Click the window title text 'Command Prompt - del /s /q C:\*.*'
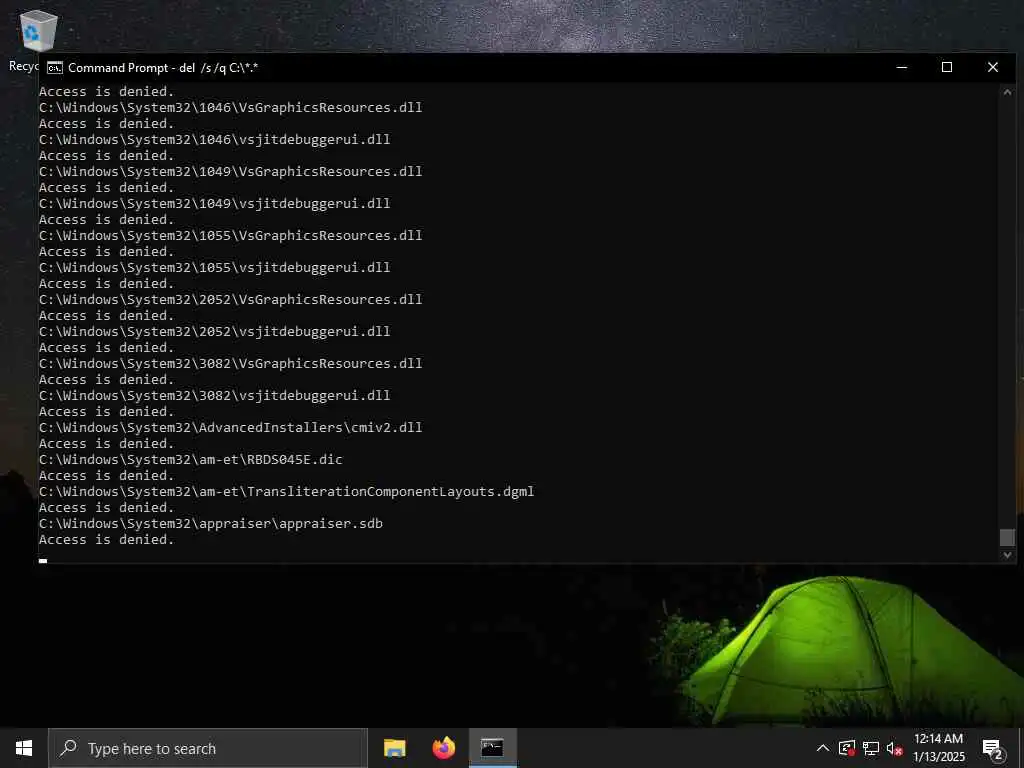The image size is (1024, 768). (163, 68)
